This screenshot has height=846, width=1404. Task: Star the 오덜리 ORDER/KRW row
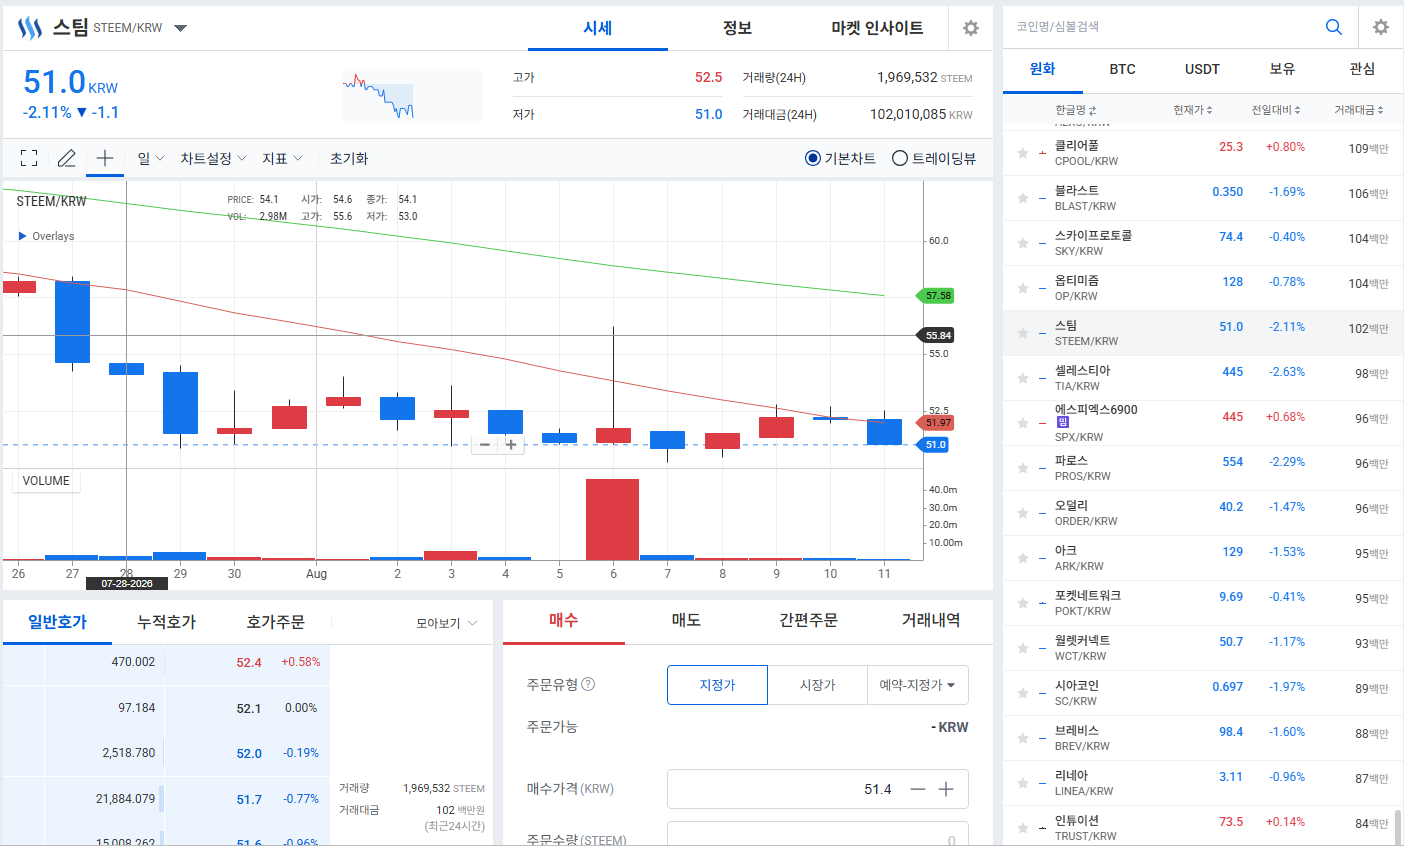pyautogui.click(x=1023, y=513)
